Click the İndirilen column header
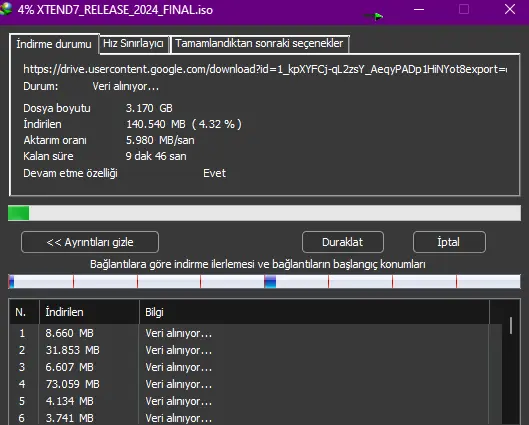529x425 pixels. pos(89,312)
